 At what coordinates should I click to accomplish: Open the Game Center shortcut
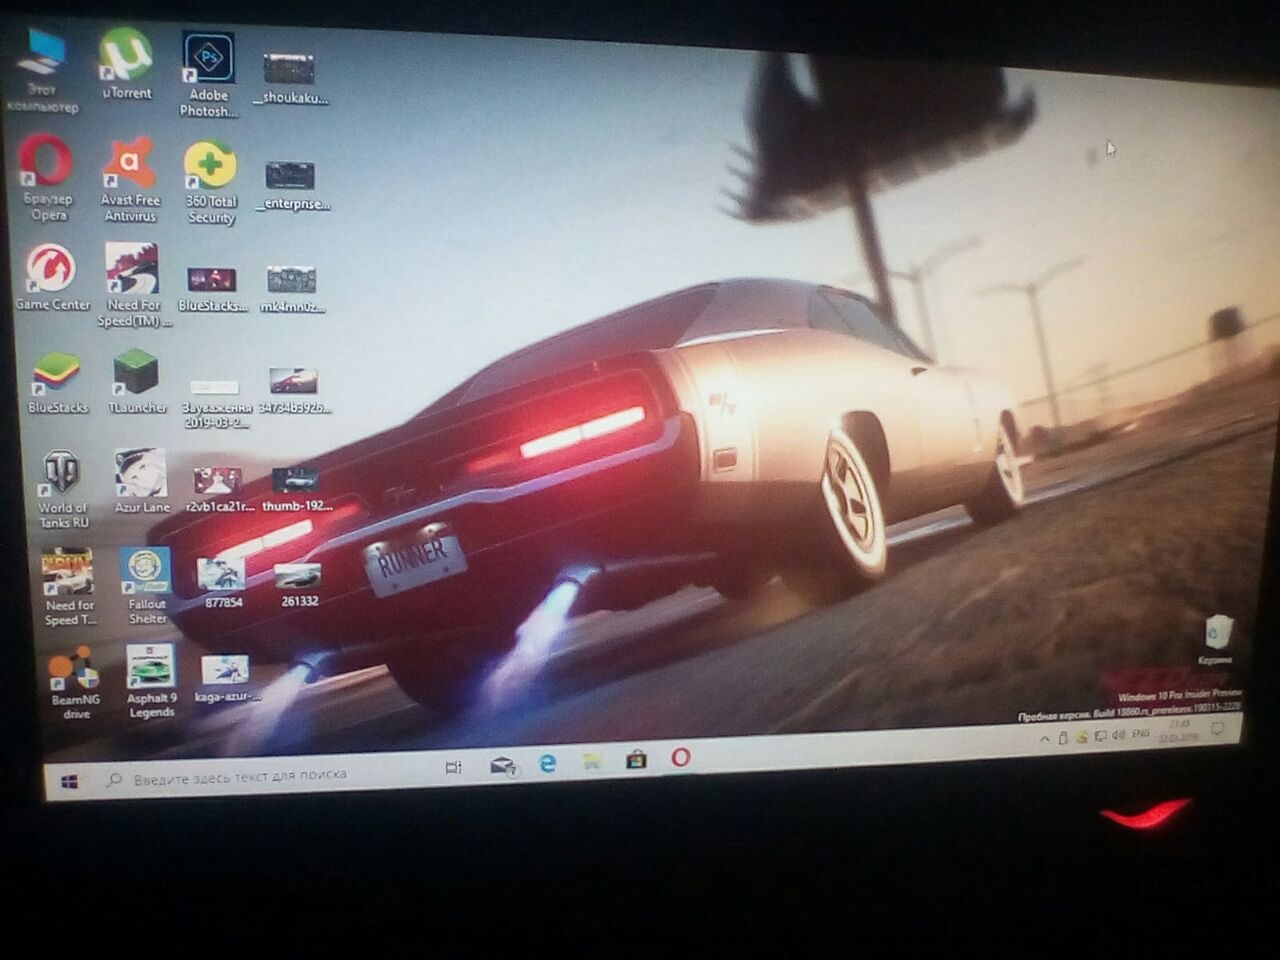coord(52,278)
